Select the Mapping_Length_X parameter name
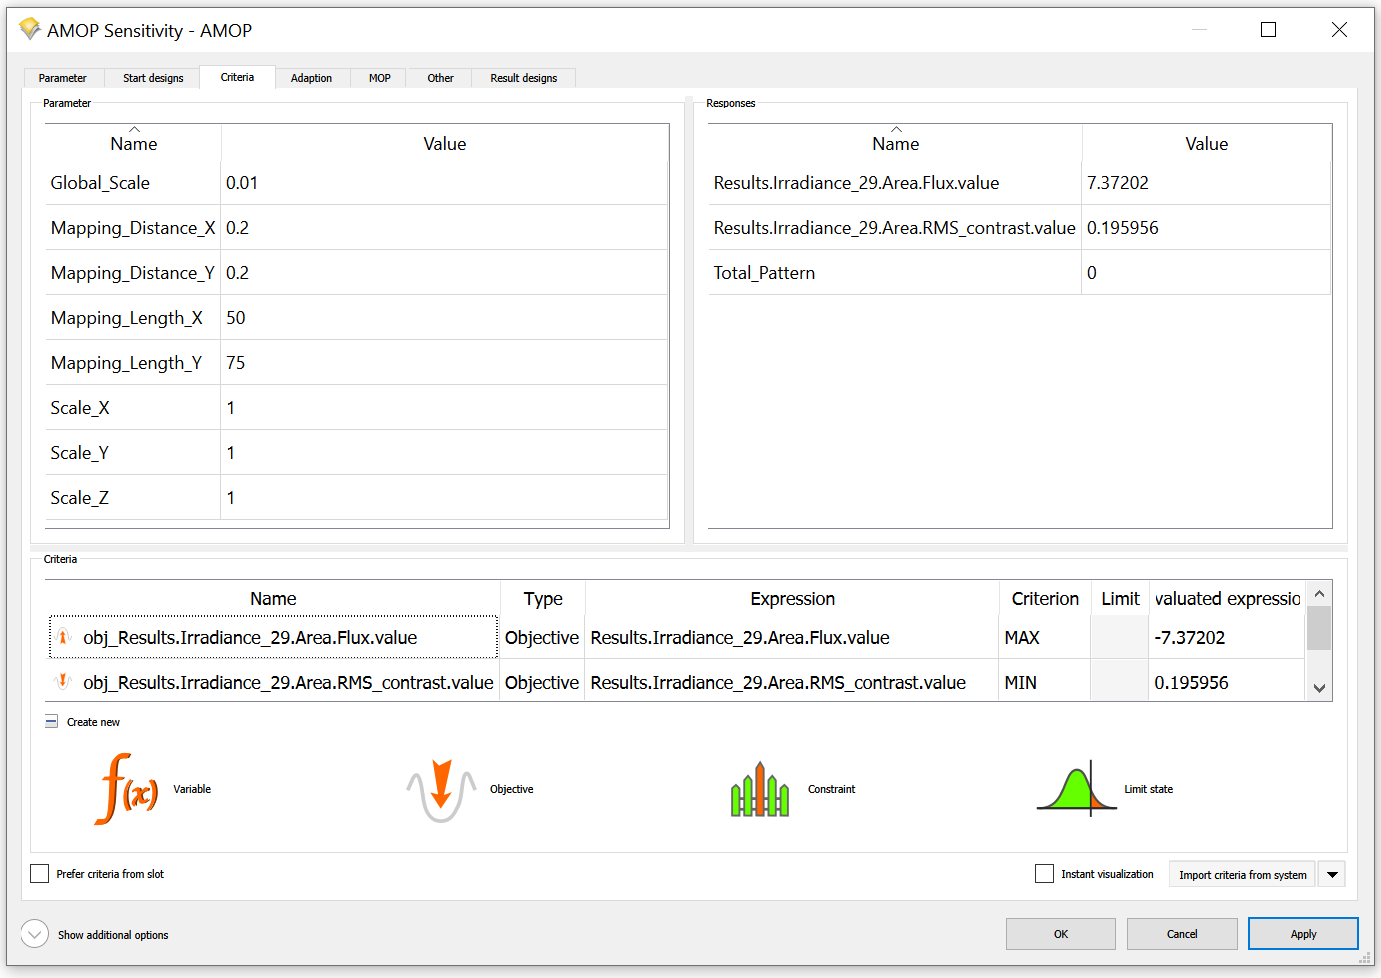 (x=127, y=318)
